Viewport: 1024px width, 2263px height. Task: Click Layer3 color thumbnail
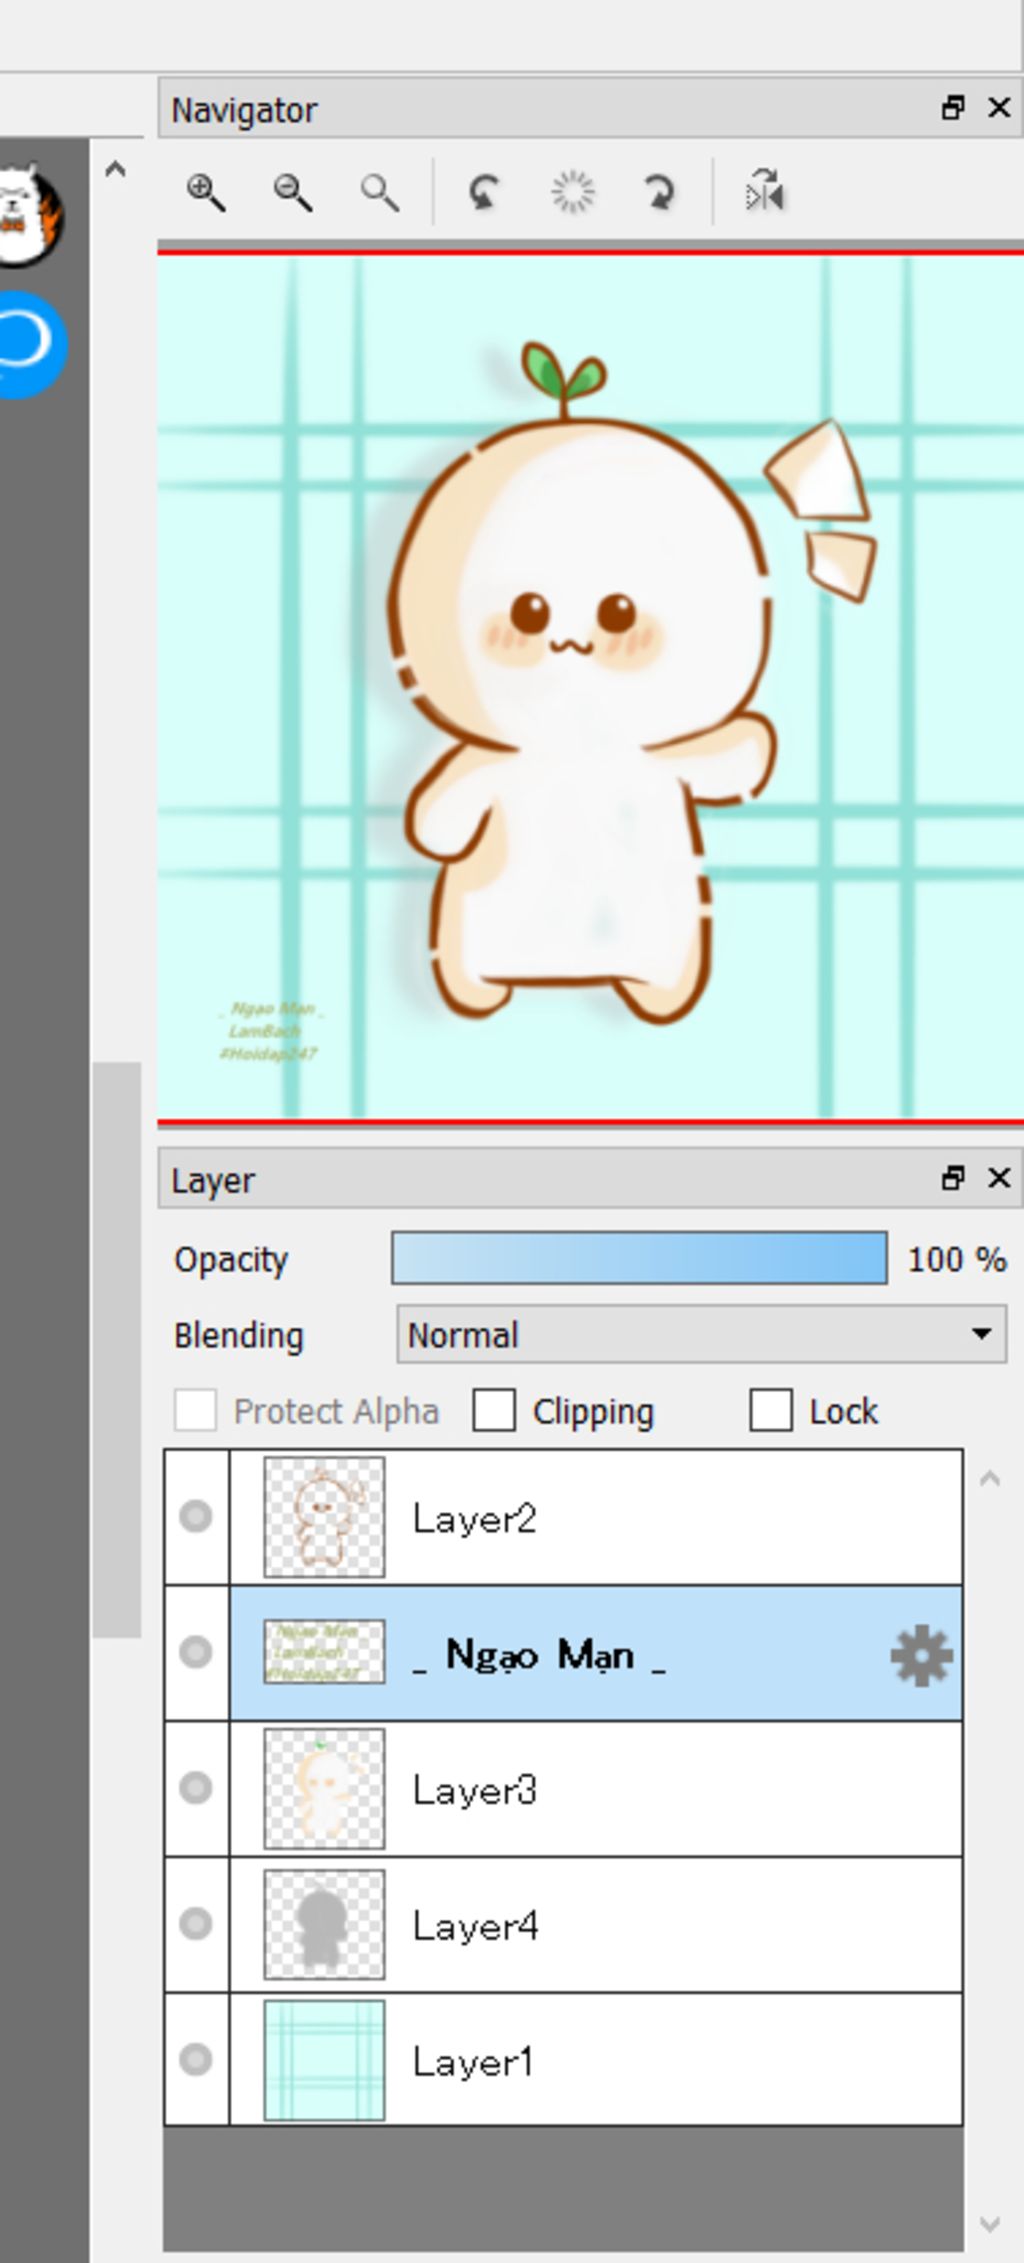pyautogui.click(x=324, y=1789)
